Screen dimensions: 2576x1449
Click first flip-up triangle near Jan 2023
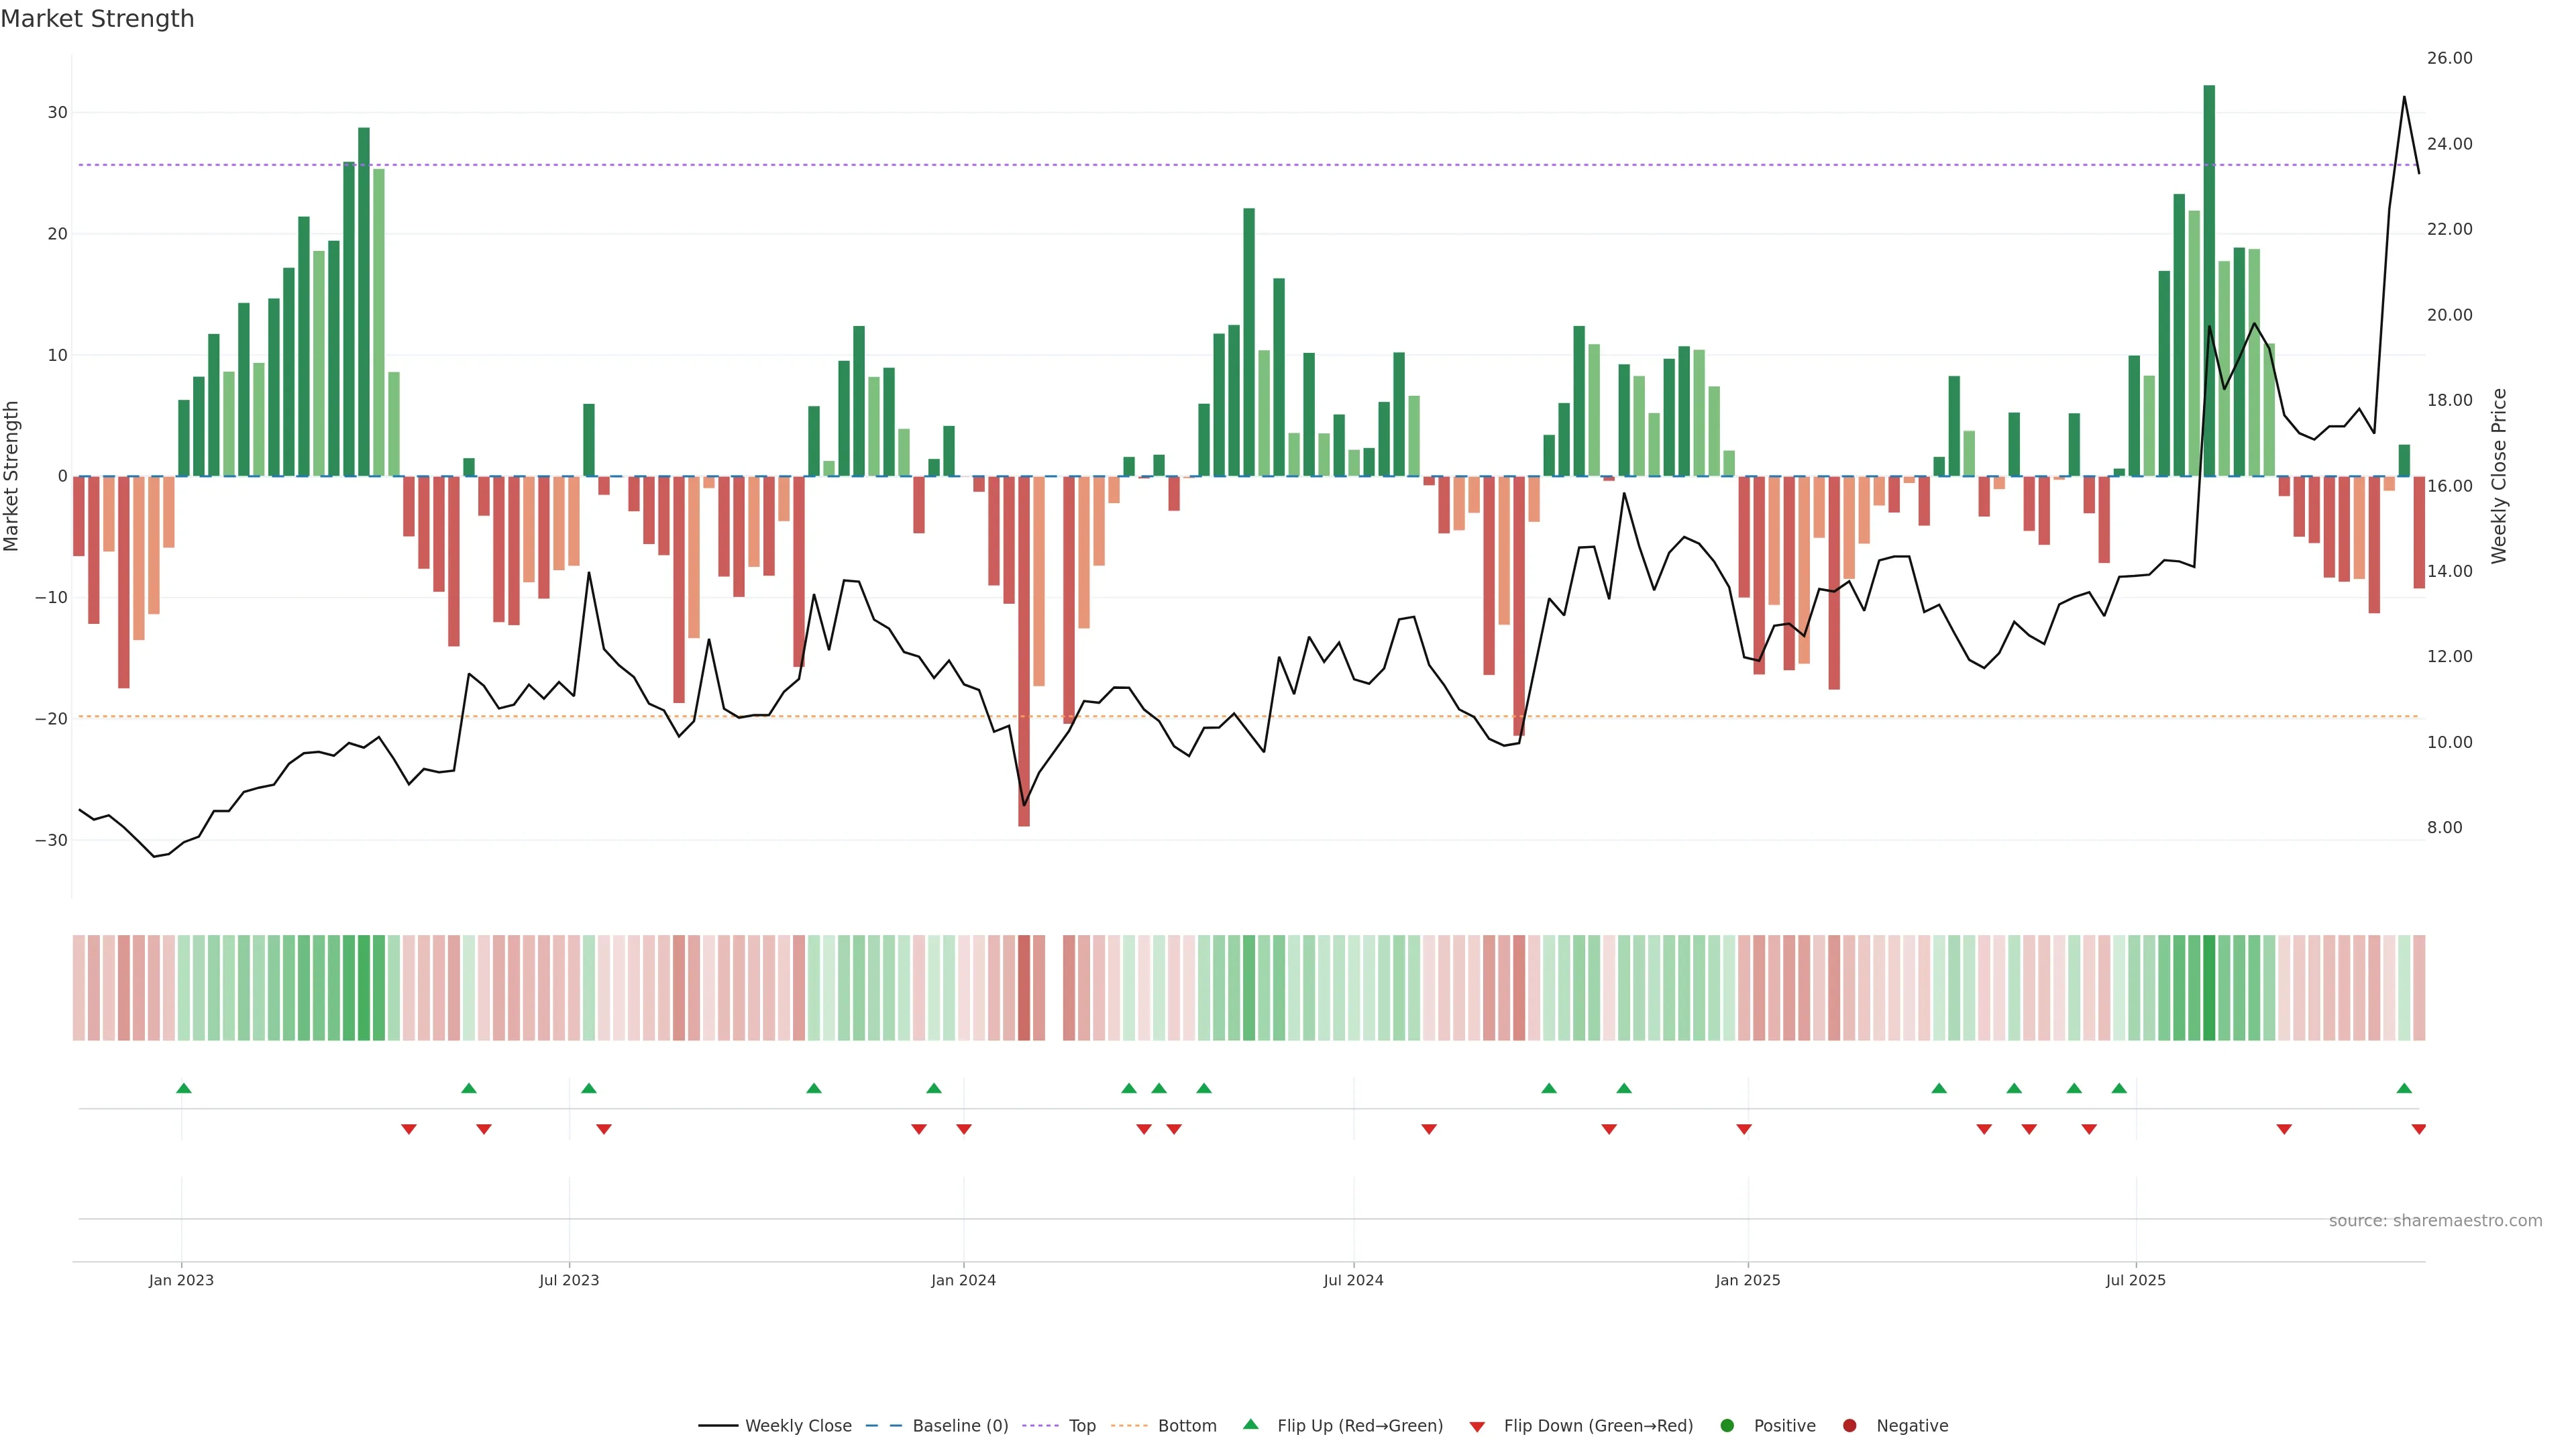tap(184, 1088)
